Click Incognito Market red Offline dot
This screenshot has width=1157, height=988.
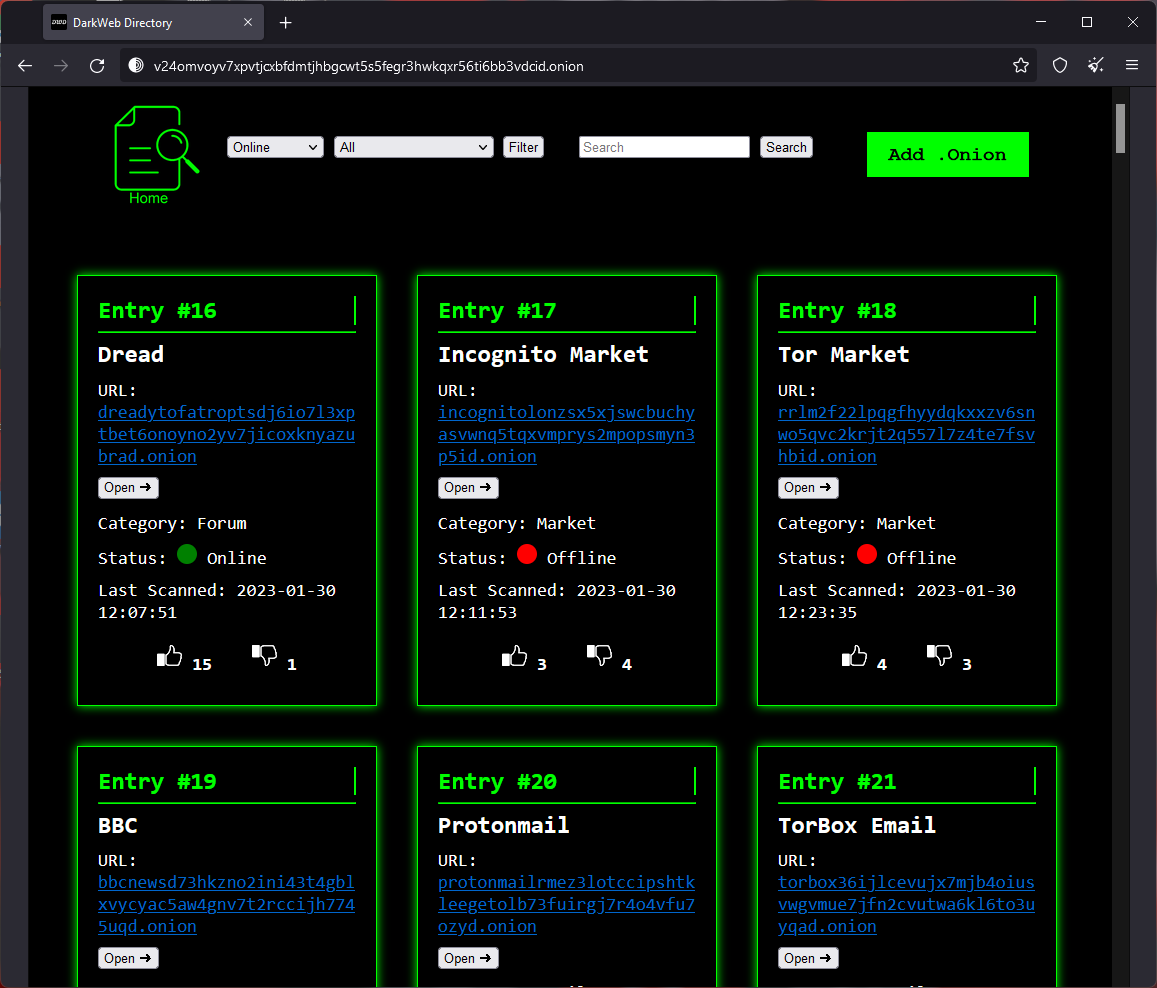tap(527, 554)
